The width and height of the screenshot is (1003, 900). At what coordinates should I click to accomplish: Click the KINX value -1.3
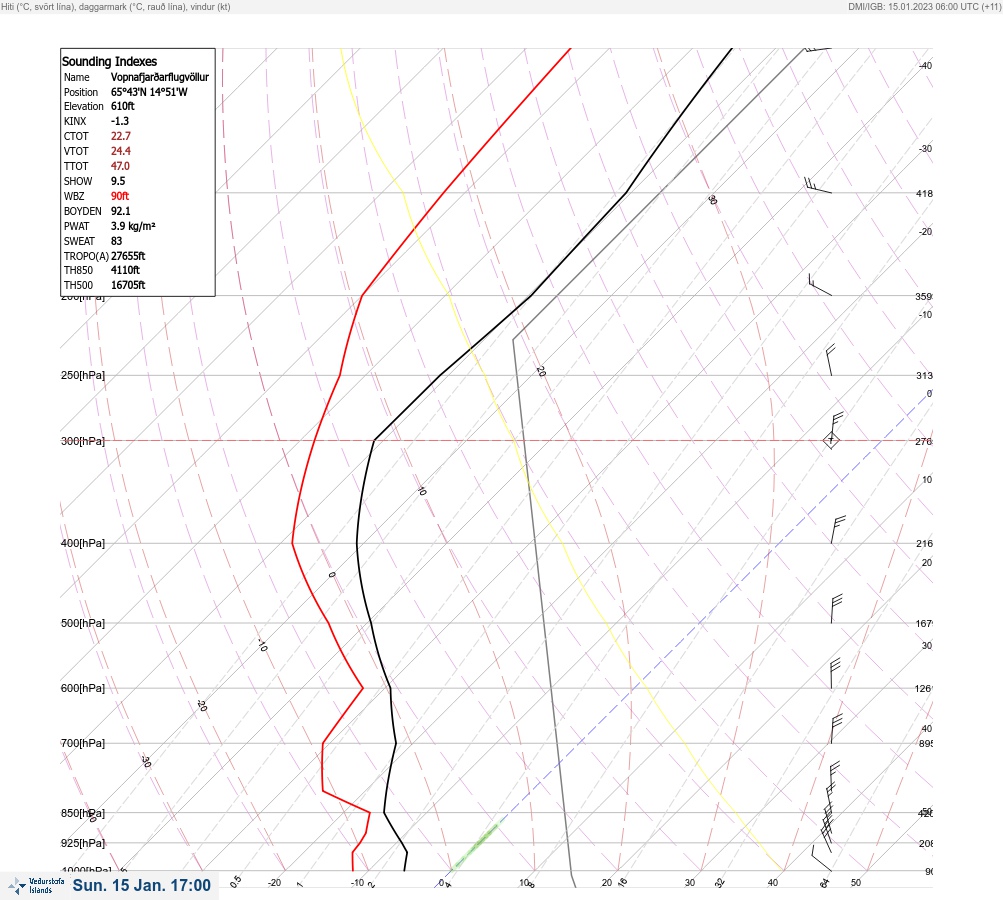click(120, 121)
